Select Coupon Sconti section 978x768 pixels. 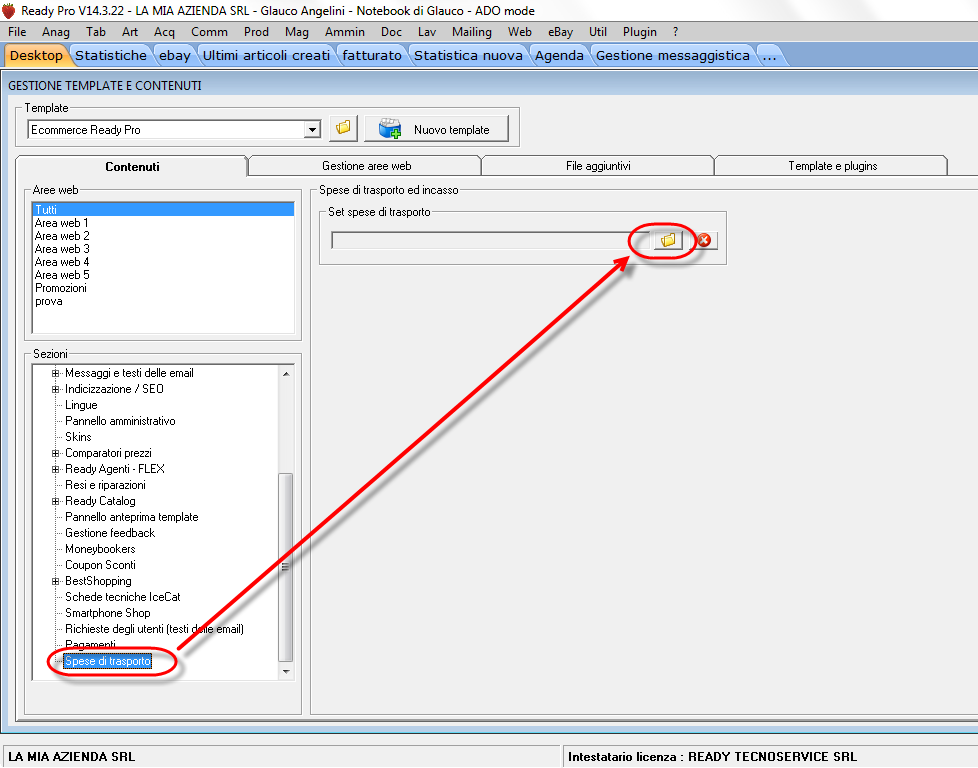click(x=100, y=565)
